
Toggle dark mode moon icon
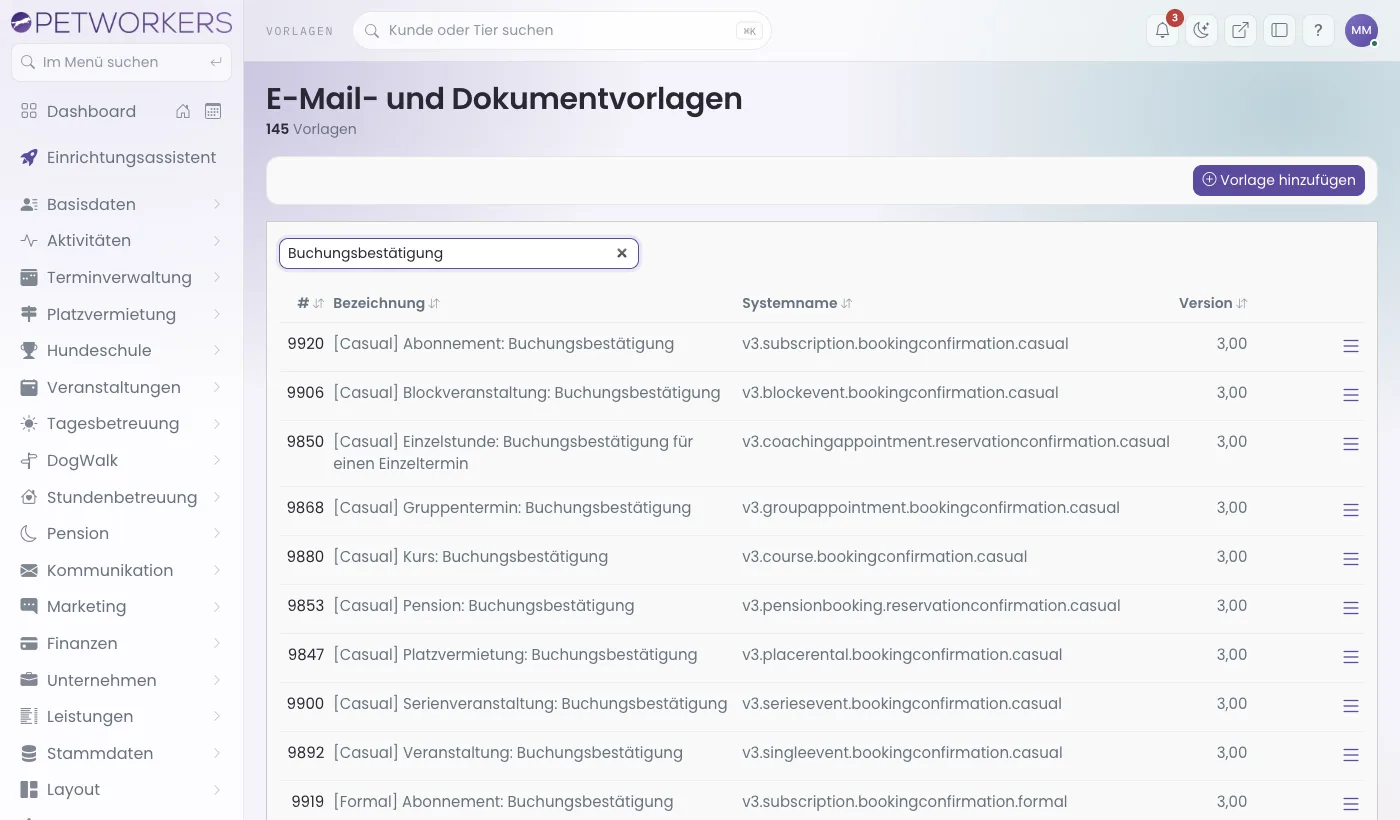pos(1201,30)
